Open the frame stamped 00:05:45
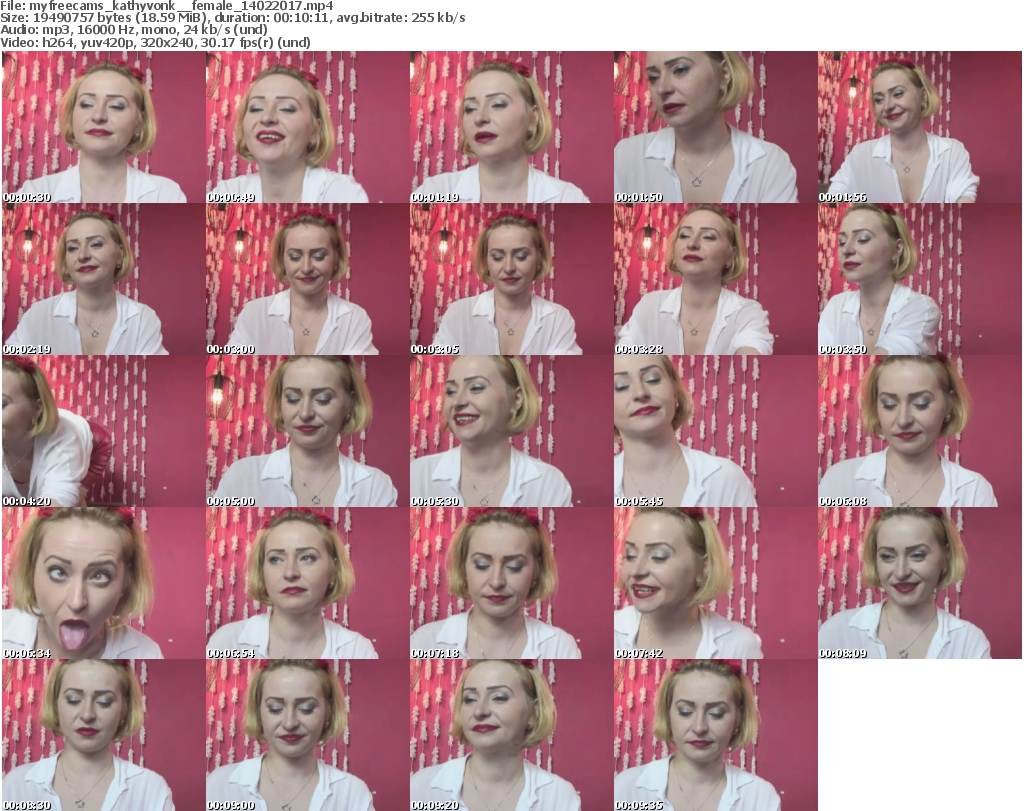The image size is (1024, 811). (715, 432)
